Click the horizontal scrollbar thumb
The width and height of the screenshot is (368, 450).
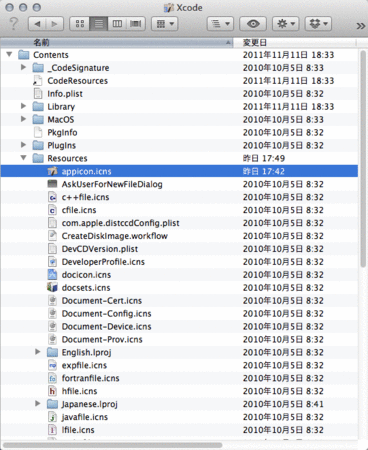pos(112,445)
